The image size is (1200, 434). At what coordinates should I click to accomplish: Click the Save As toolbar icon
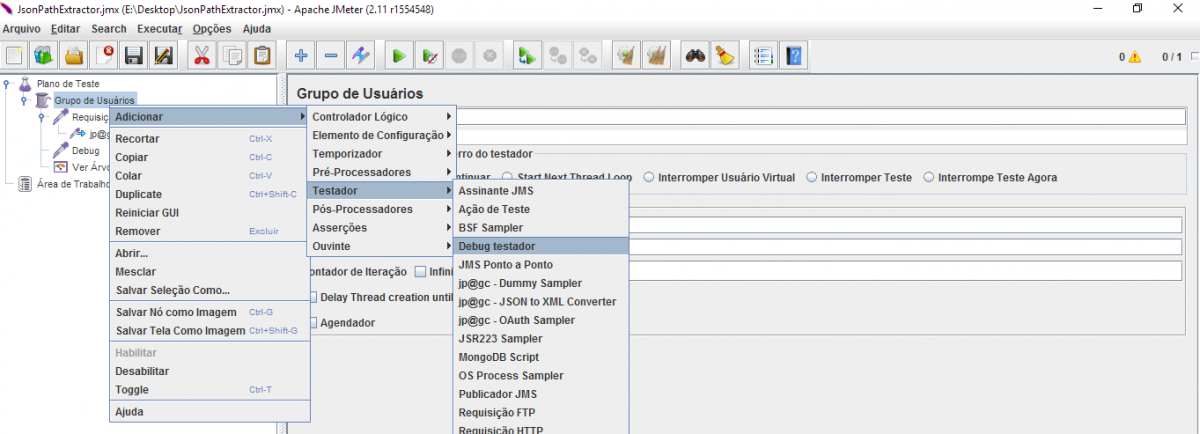tap(164, 56)
